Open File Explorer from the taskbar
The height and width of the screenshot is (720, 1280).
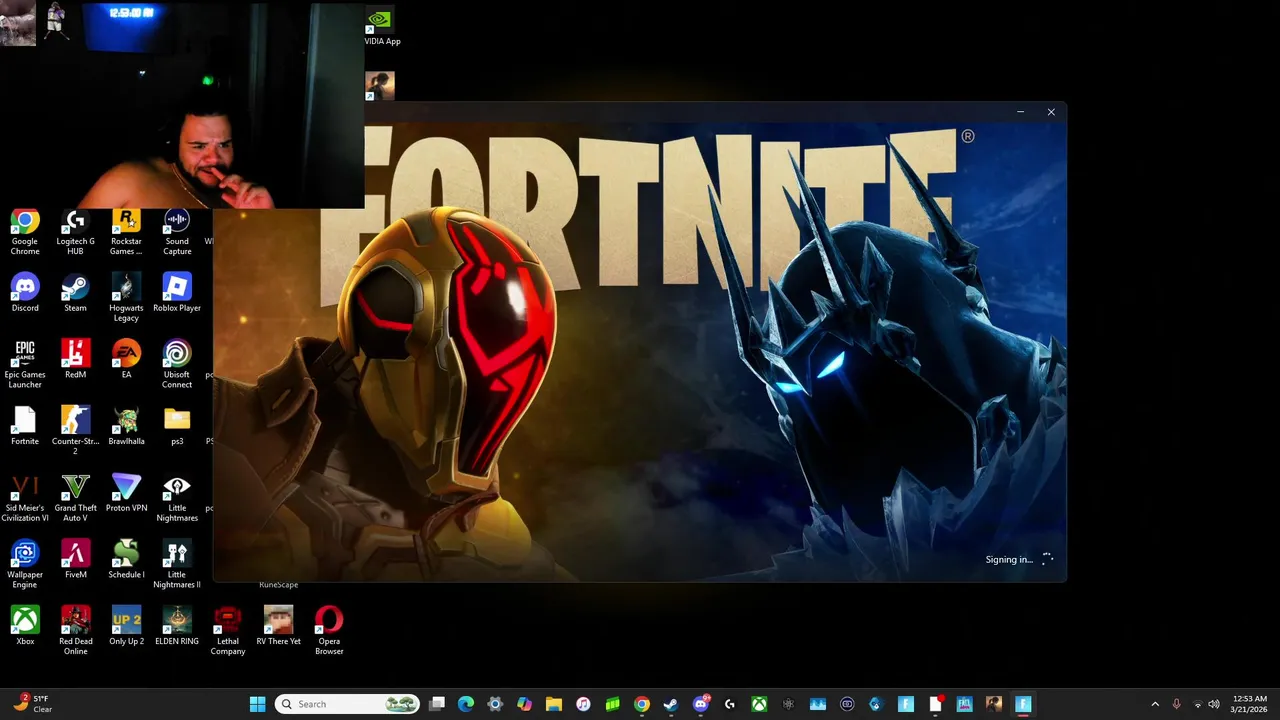pyautogui.click(x=554, y=704)
